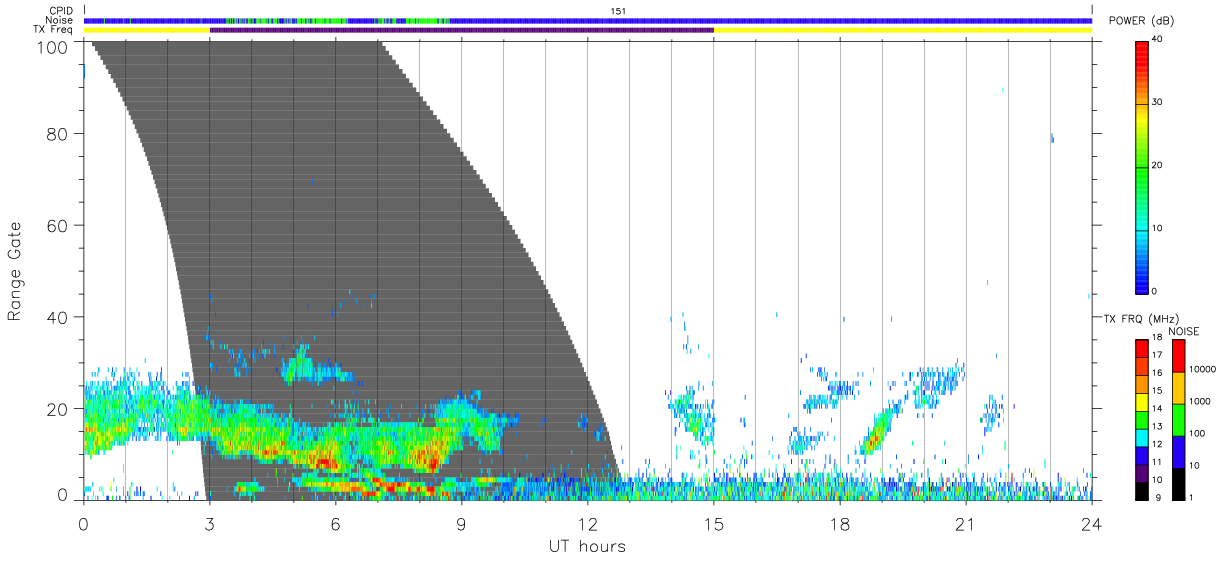Click the 'UT hours' x-axis title
1228x567 pixels.
point(586,547)
